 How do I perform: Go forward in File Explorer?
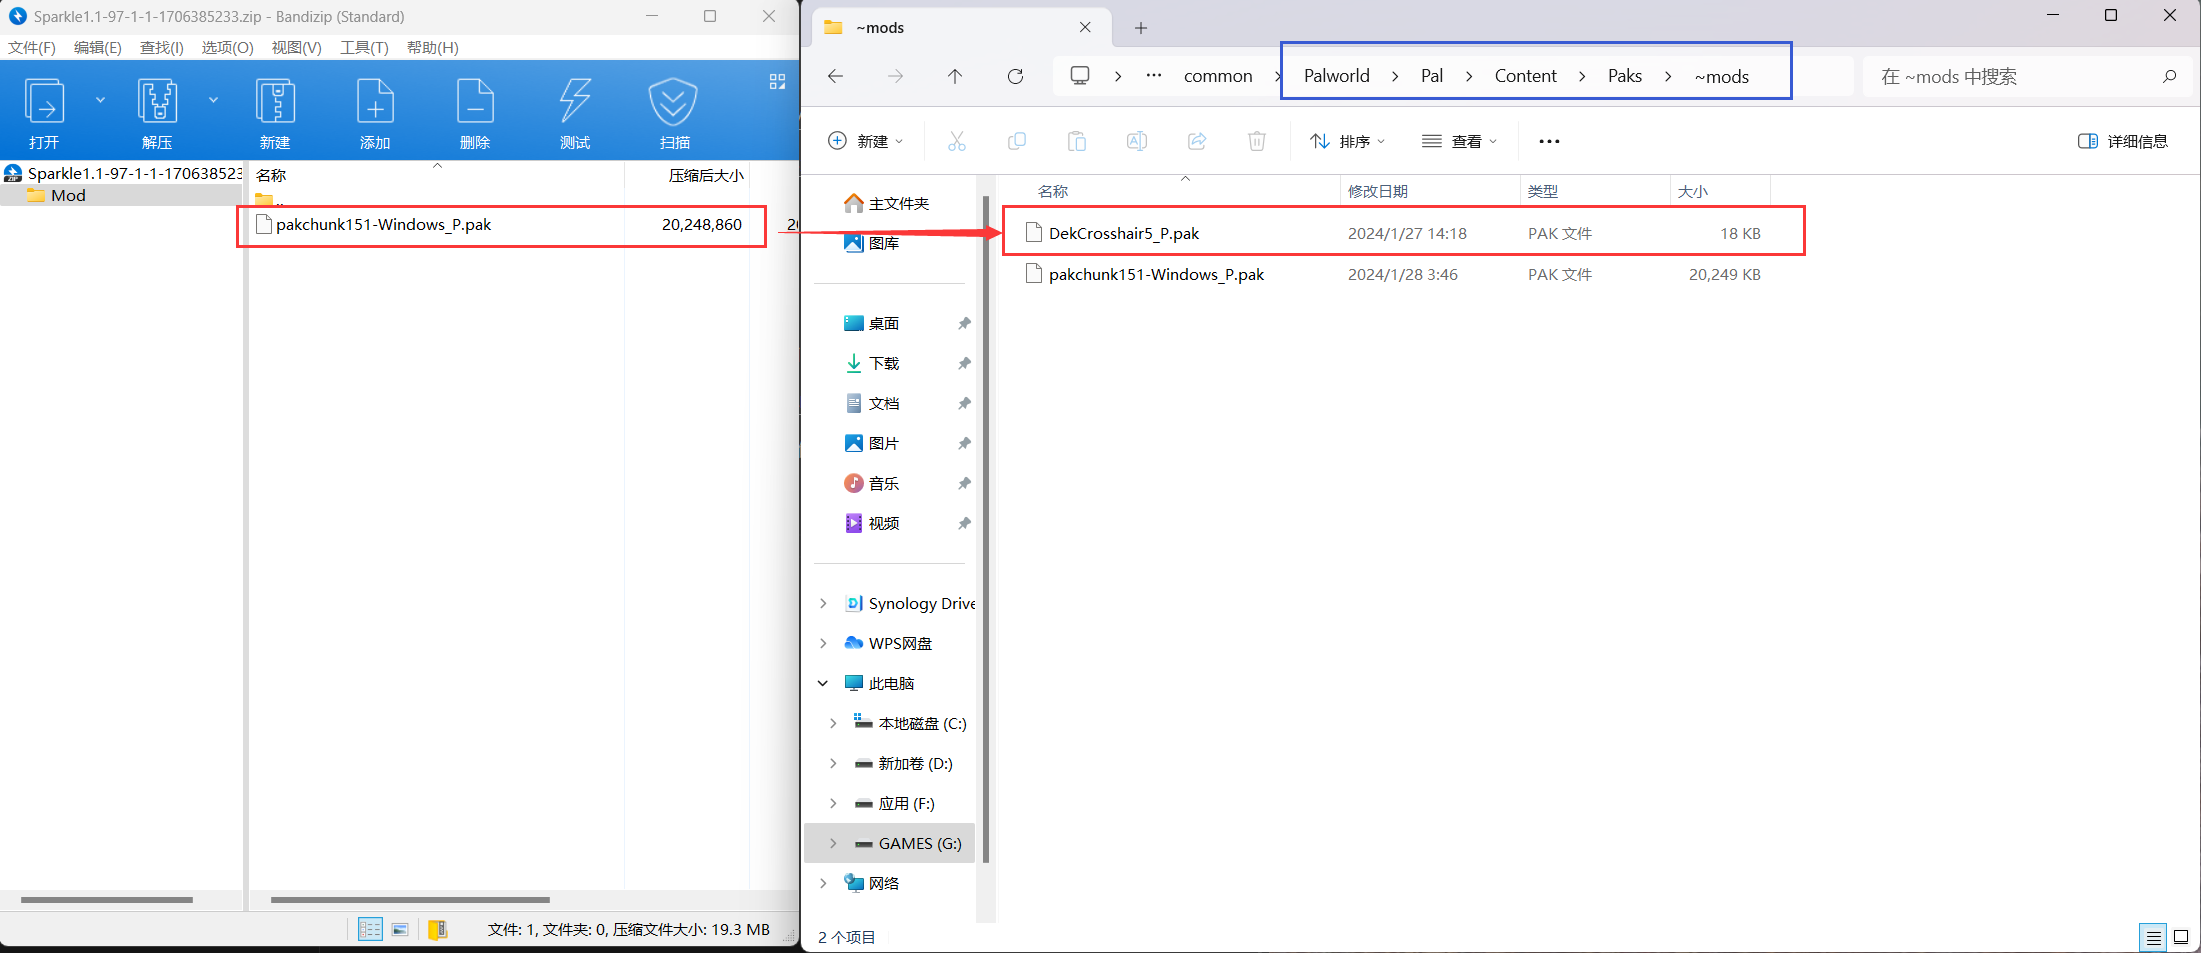tap(896, 76)
